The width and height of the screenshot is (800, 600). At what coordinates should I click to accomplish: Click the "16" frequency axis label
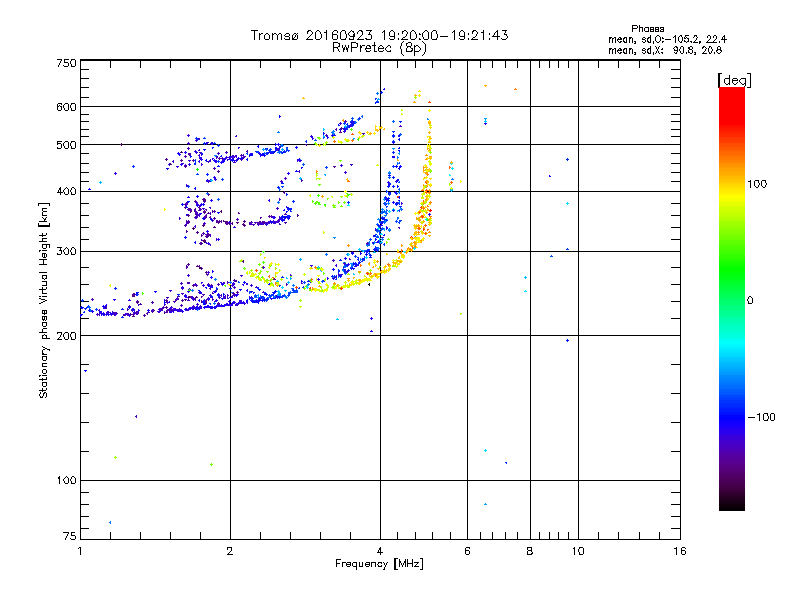coord(680,551)
